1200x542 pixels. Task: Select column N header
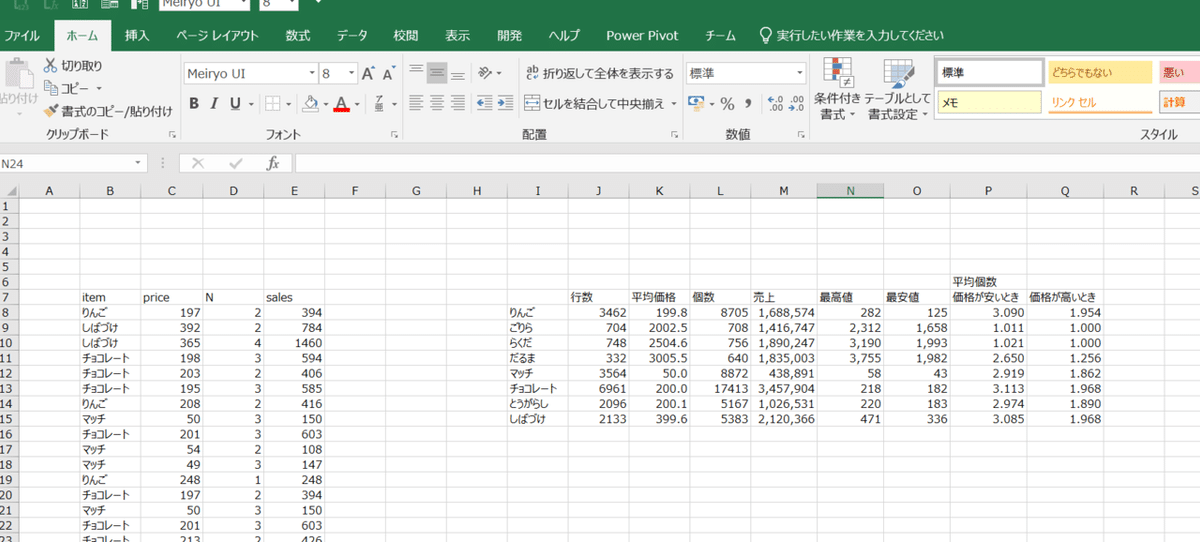click(x=849, y=190)
